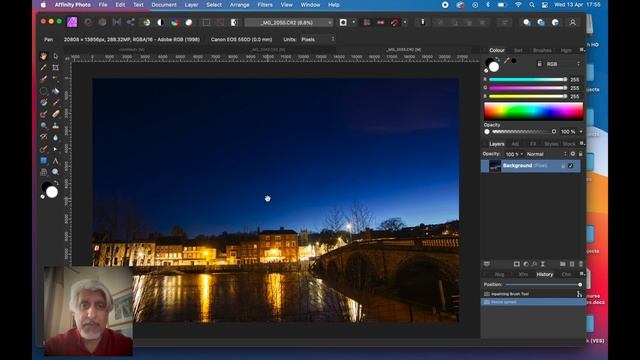This screenshot has width=640, height=360.
Task: Apply Auto Levels from toolbar
Action: pyautogui.click(x=147, y=22)
